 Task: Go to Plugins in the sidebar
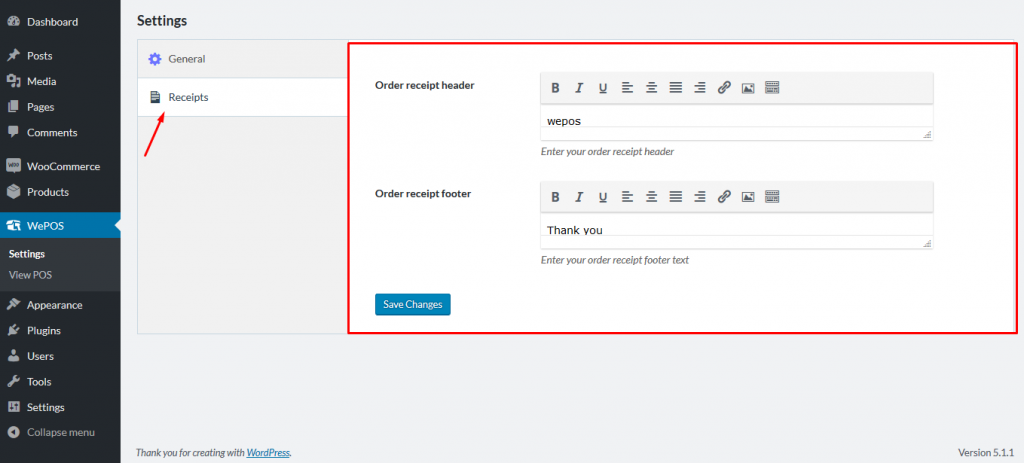(x=60, y=330)
